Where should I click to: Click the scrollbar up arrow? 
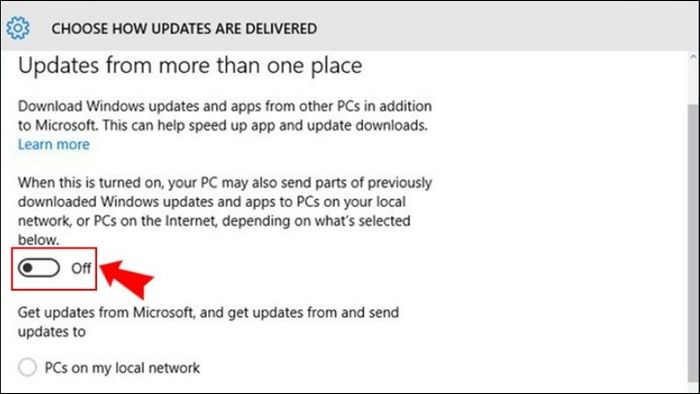point(693,57)
